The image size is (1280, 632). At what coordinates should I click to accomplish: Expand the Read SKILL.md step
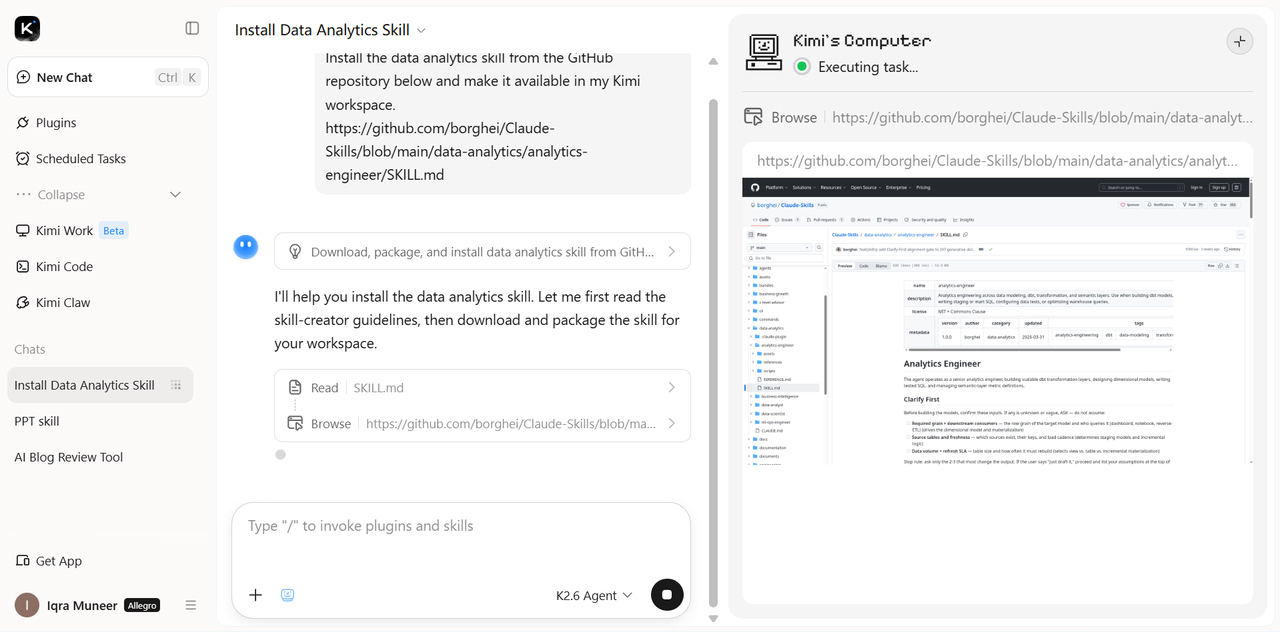pyautogui.click(x=482, y=388)
